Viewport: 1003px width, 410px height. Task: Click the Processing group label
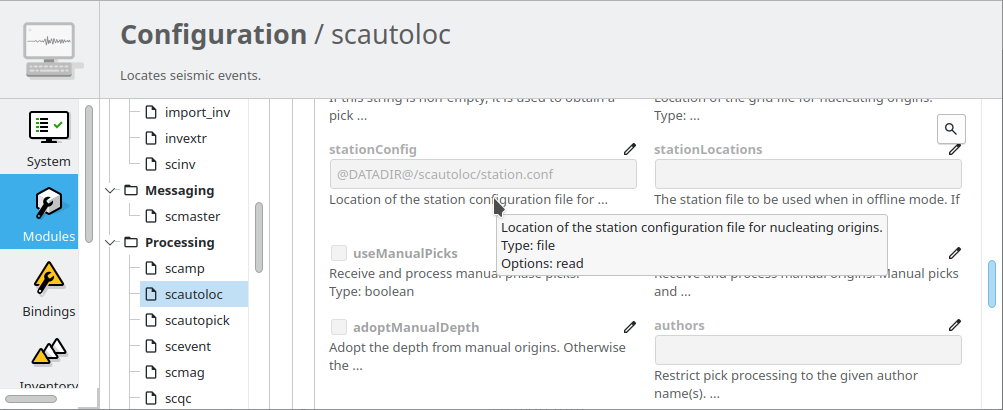pos(180,242)
